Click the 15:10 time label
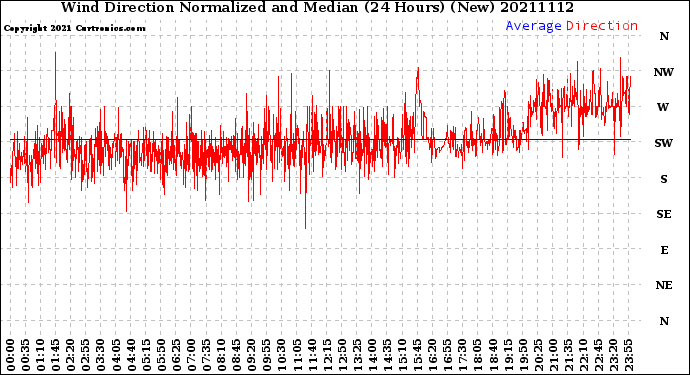The height and width of the screenshot is (375, 690). click(x=402, y=355)
